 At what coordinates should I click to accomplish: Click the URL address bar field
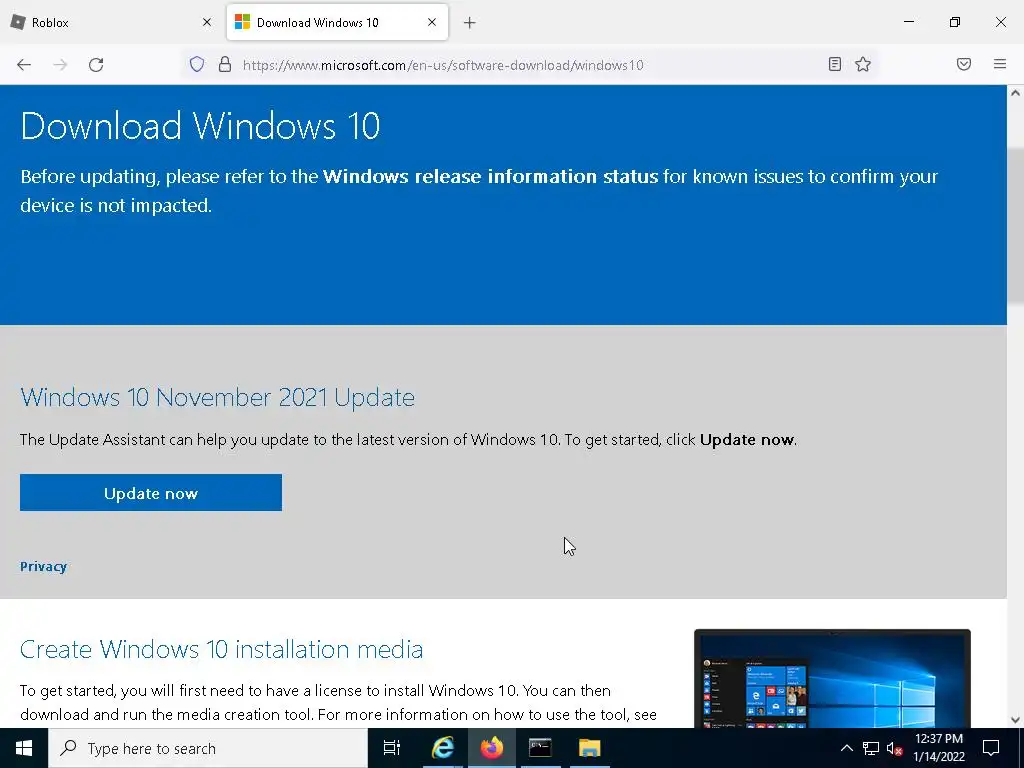tap(529, 65)
